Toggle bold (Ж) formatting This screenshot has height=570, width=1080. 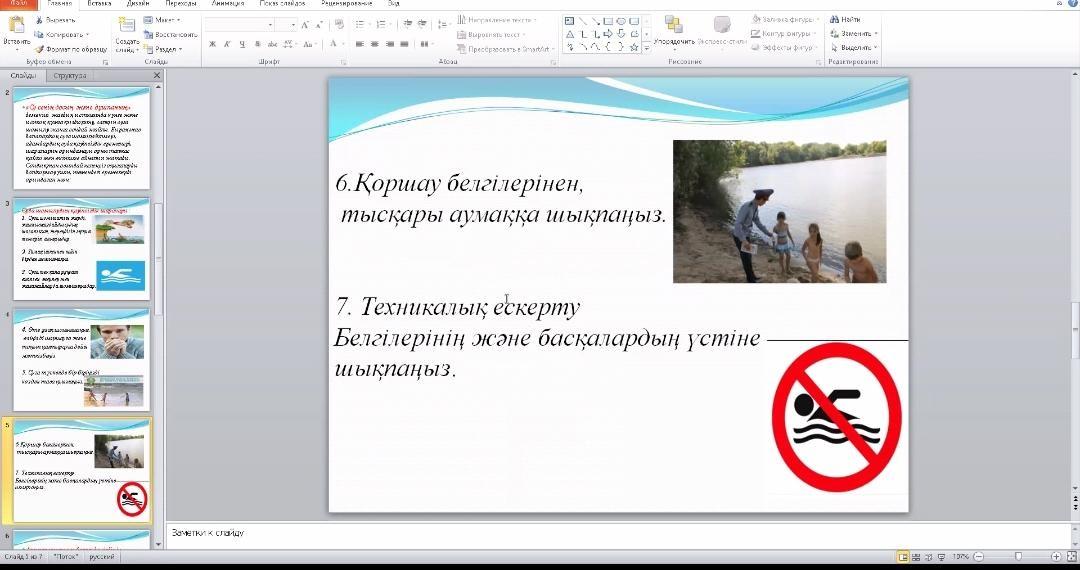coord(212,44)
